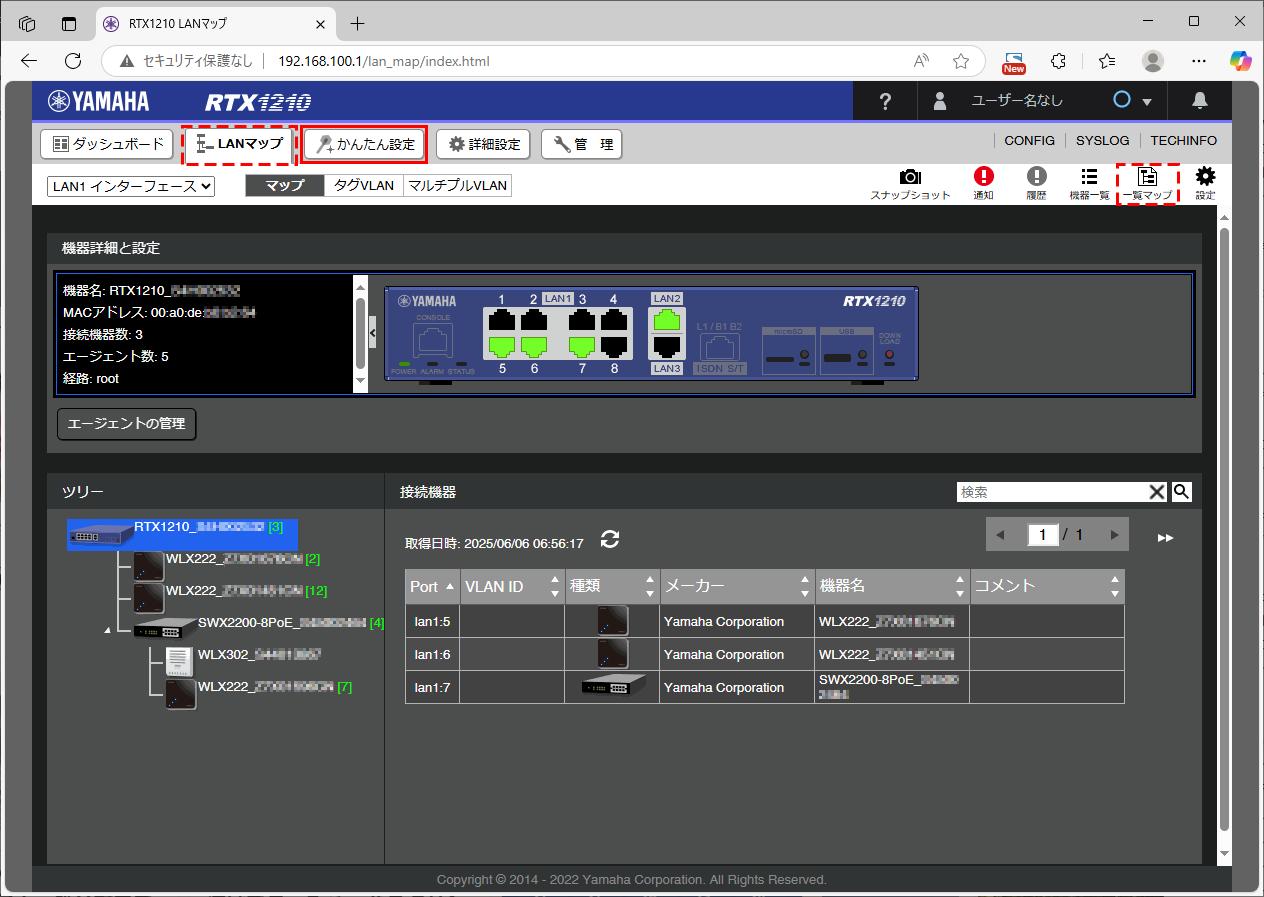Image resolution: width=1264 pixels, height=897 pixels.
Task: Click the search magnifier icon
Action: click(x=1181, y=491)
